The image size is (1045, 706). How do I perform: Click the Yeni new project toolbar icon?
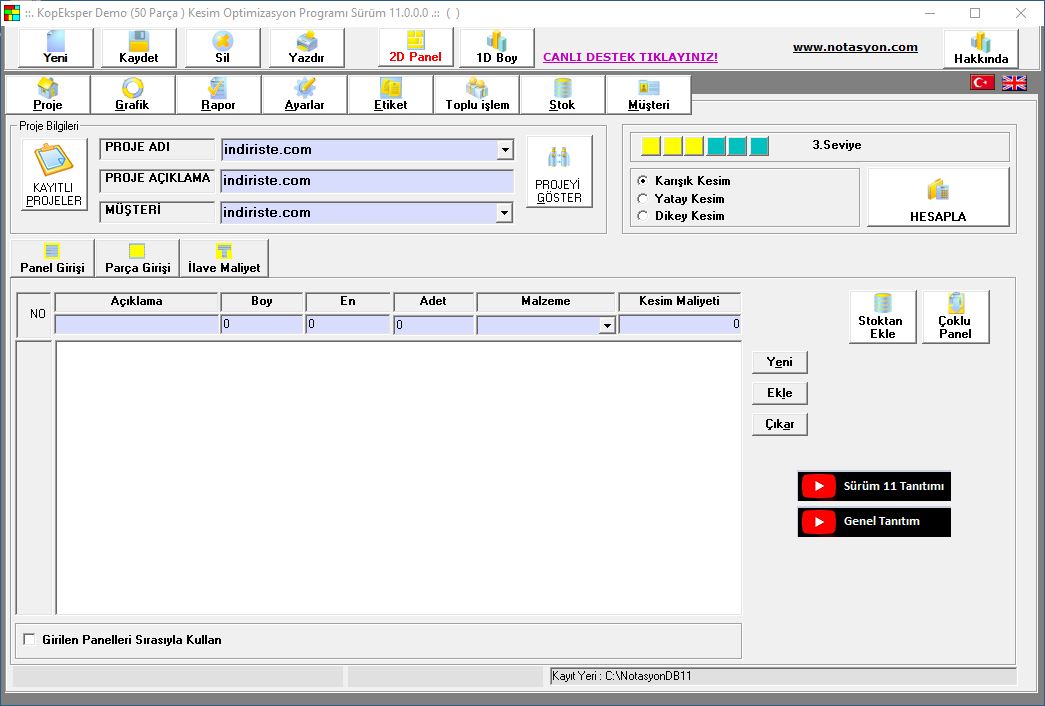[x=55, y=47]
